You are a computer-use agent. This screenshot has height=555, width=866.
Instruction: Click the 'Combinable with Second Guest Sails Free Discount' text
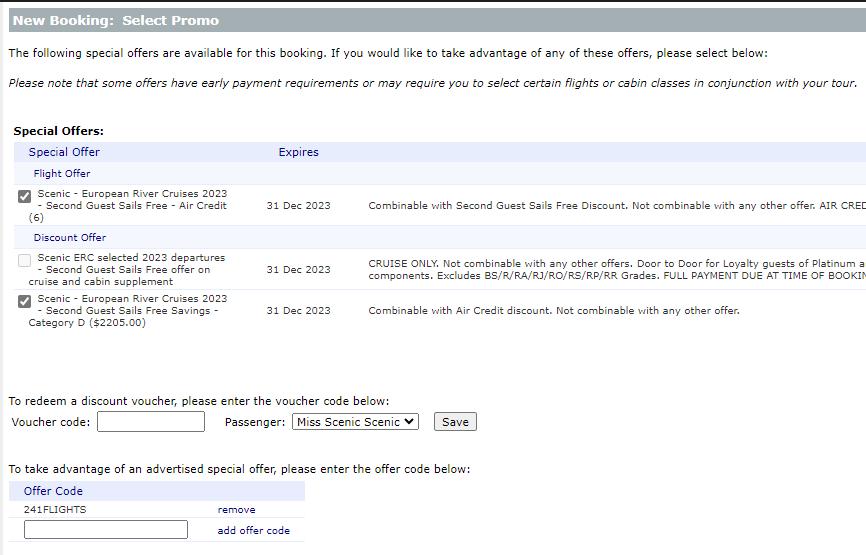[x=616, y=205]
